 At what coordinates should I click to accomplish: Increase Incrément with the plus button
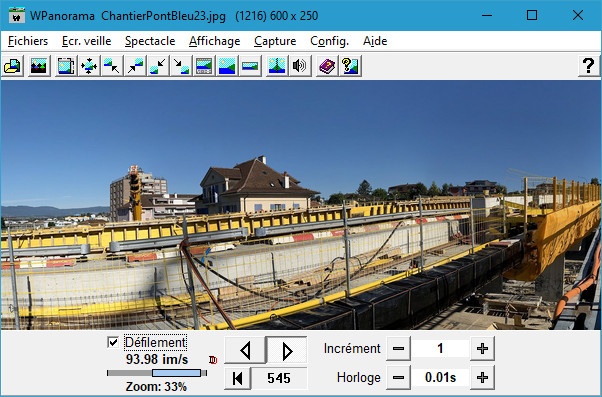tap(482, 349)
